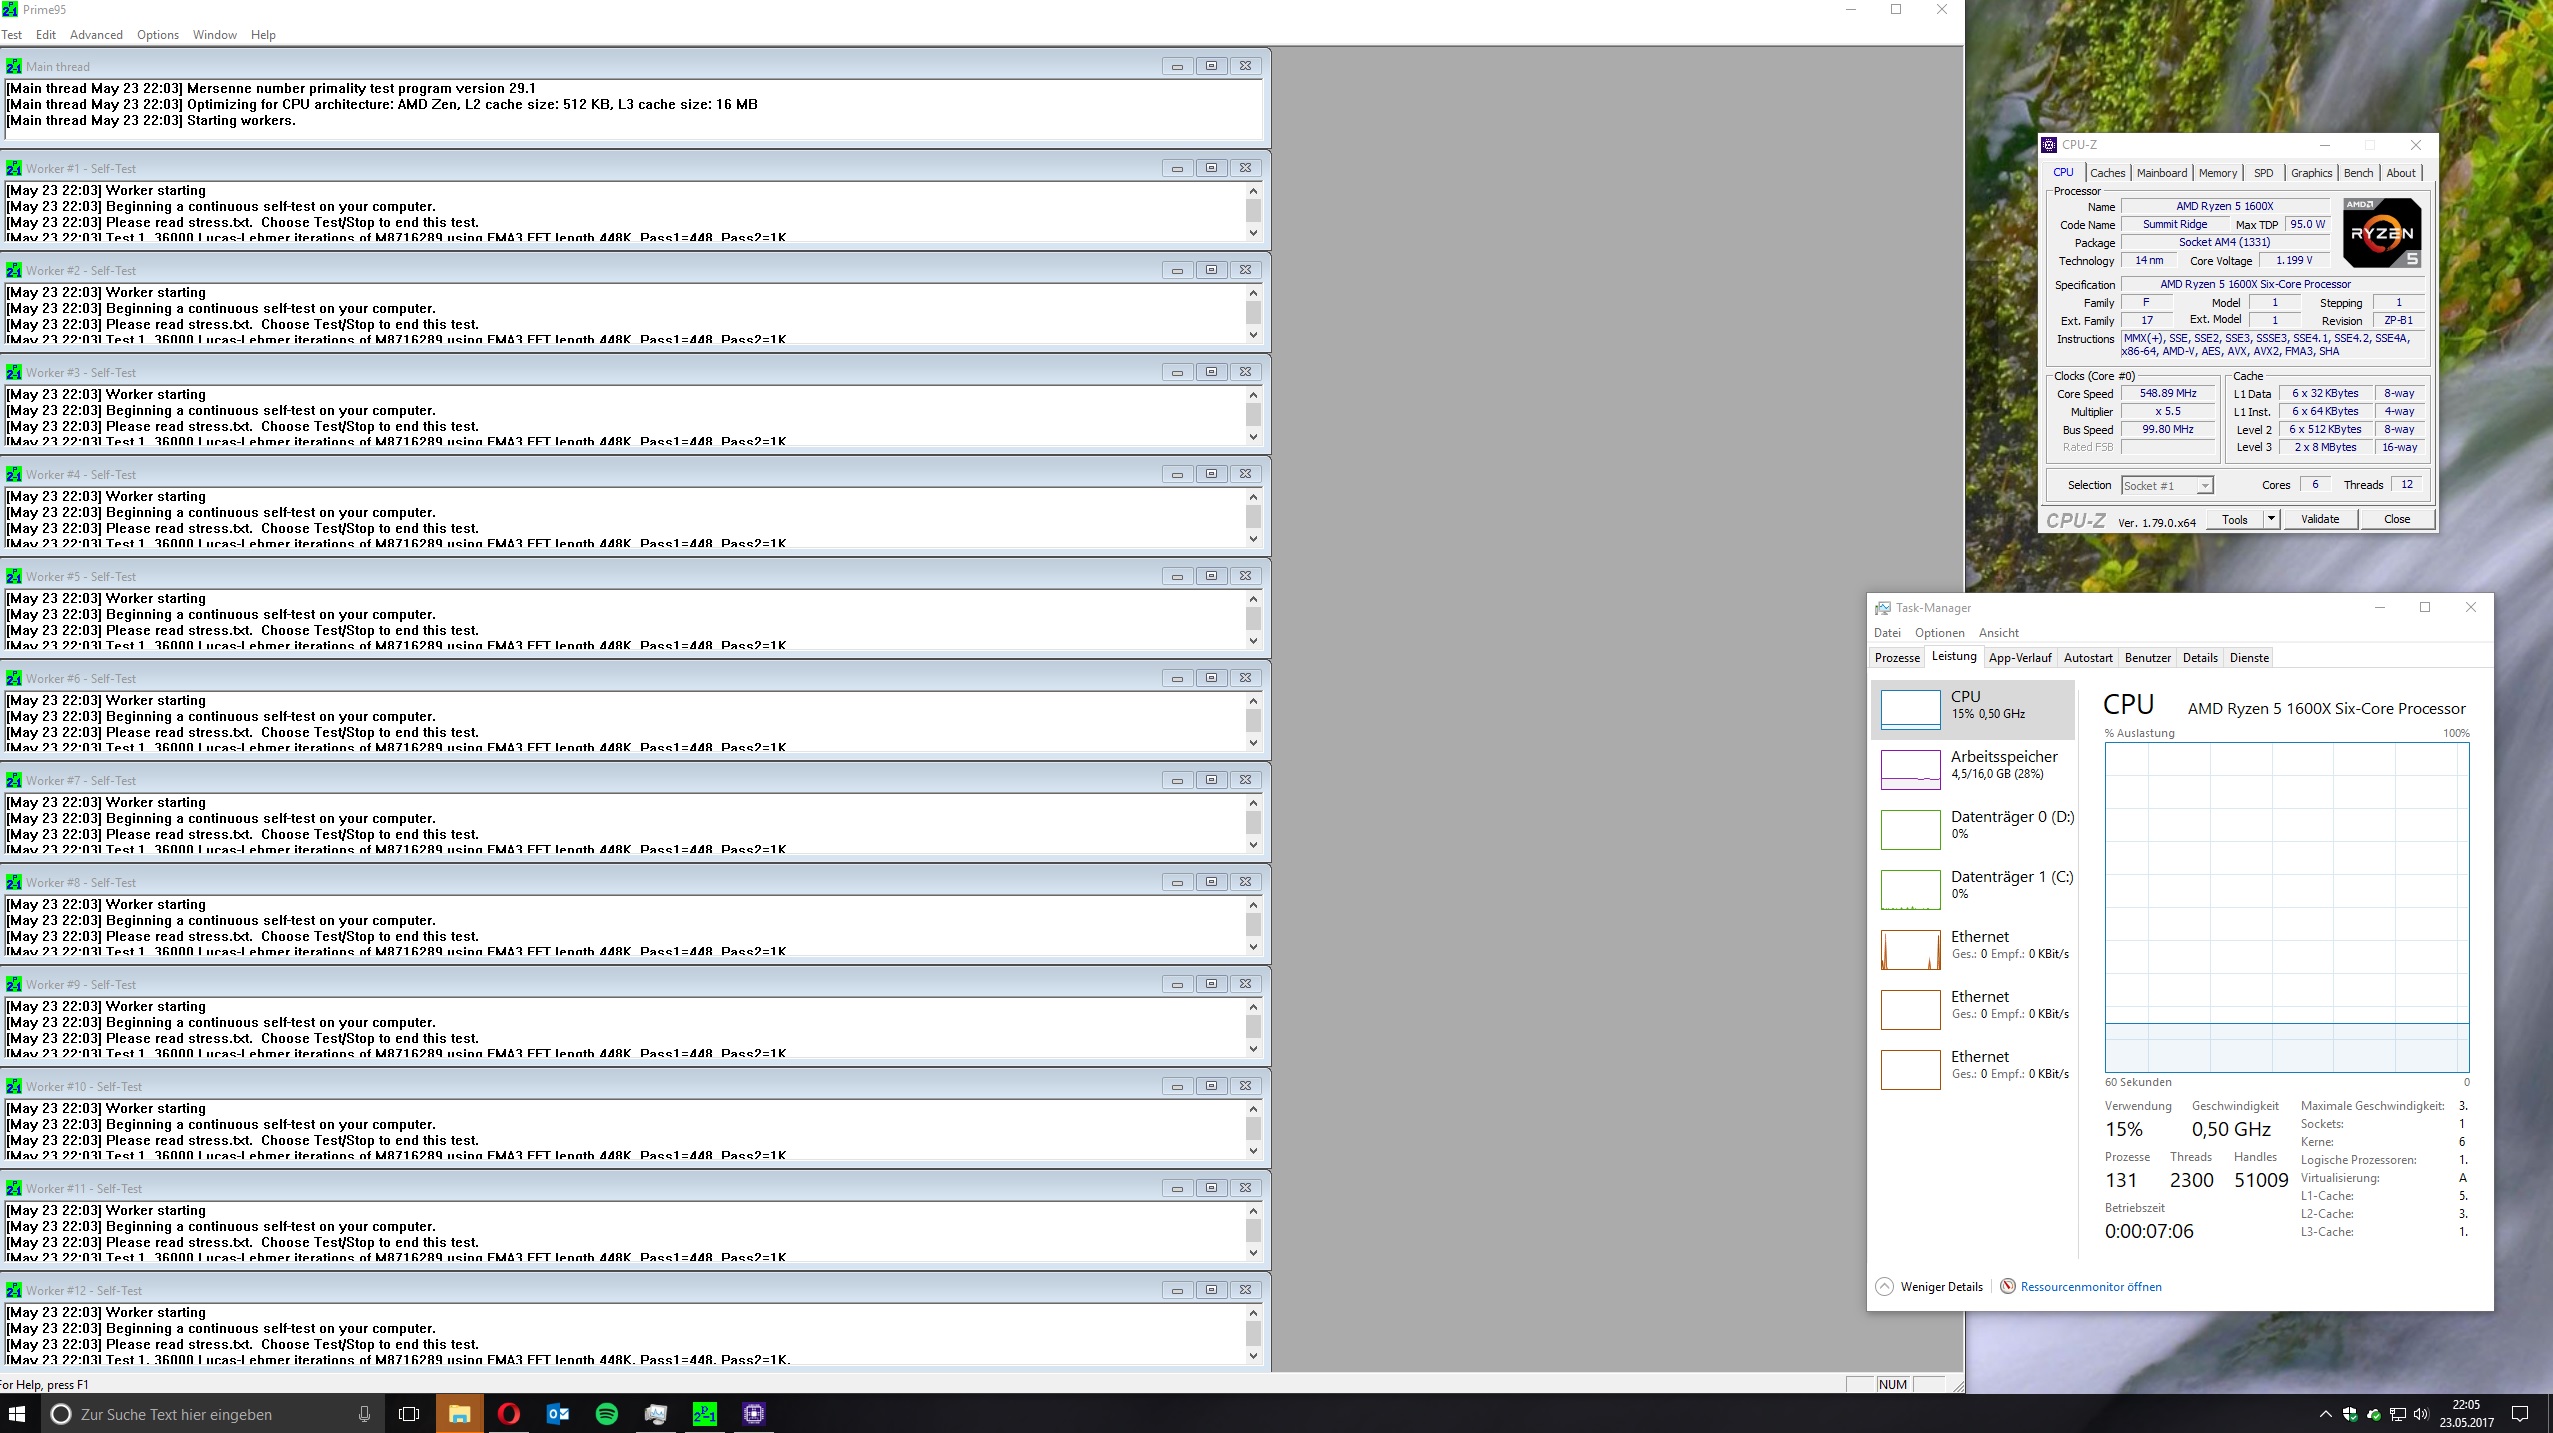The image size is (2553, 1433).
Task: Click the Worker #1 scrollbar down arrow
Action: 1253,233
